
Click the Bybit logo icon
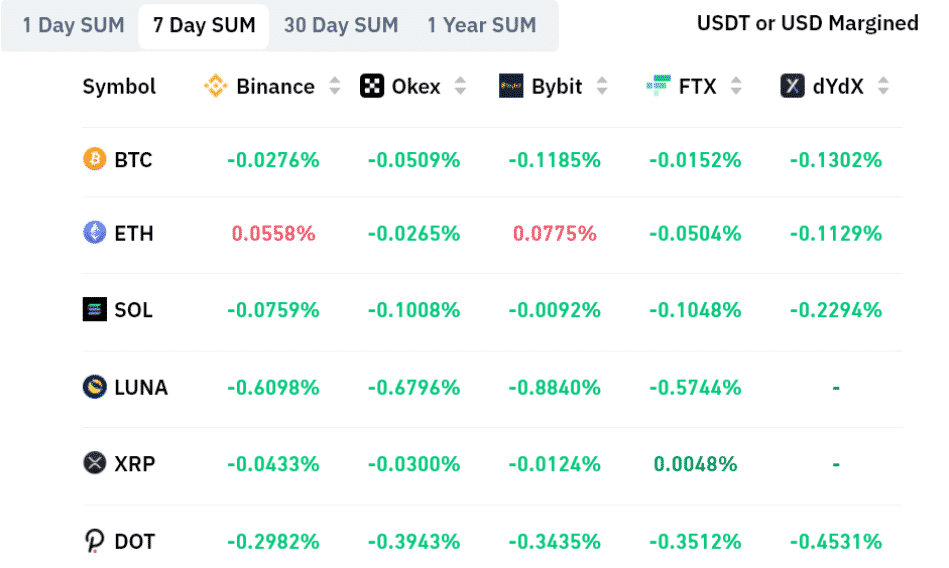point(511,87)
